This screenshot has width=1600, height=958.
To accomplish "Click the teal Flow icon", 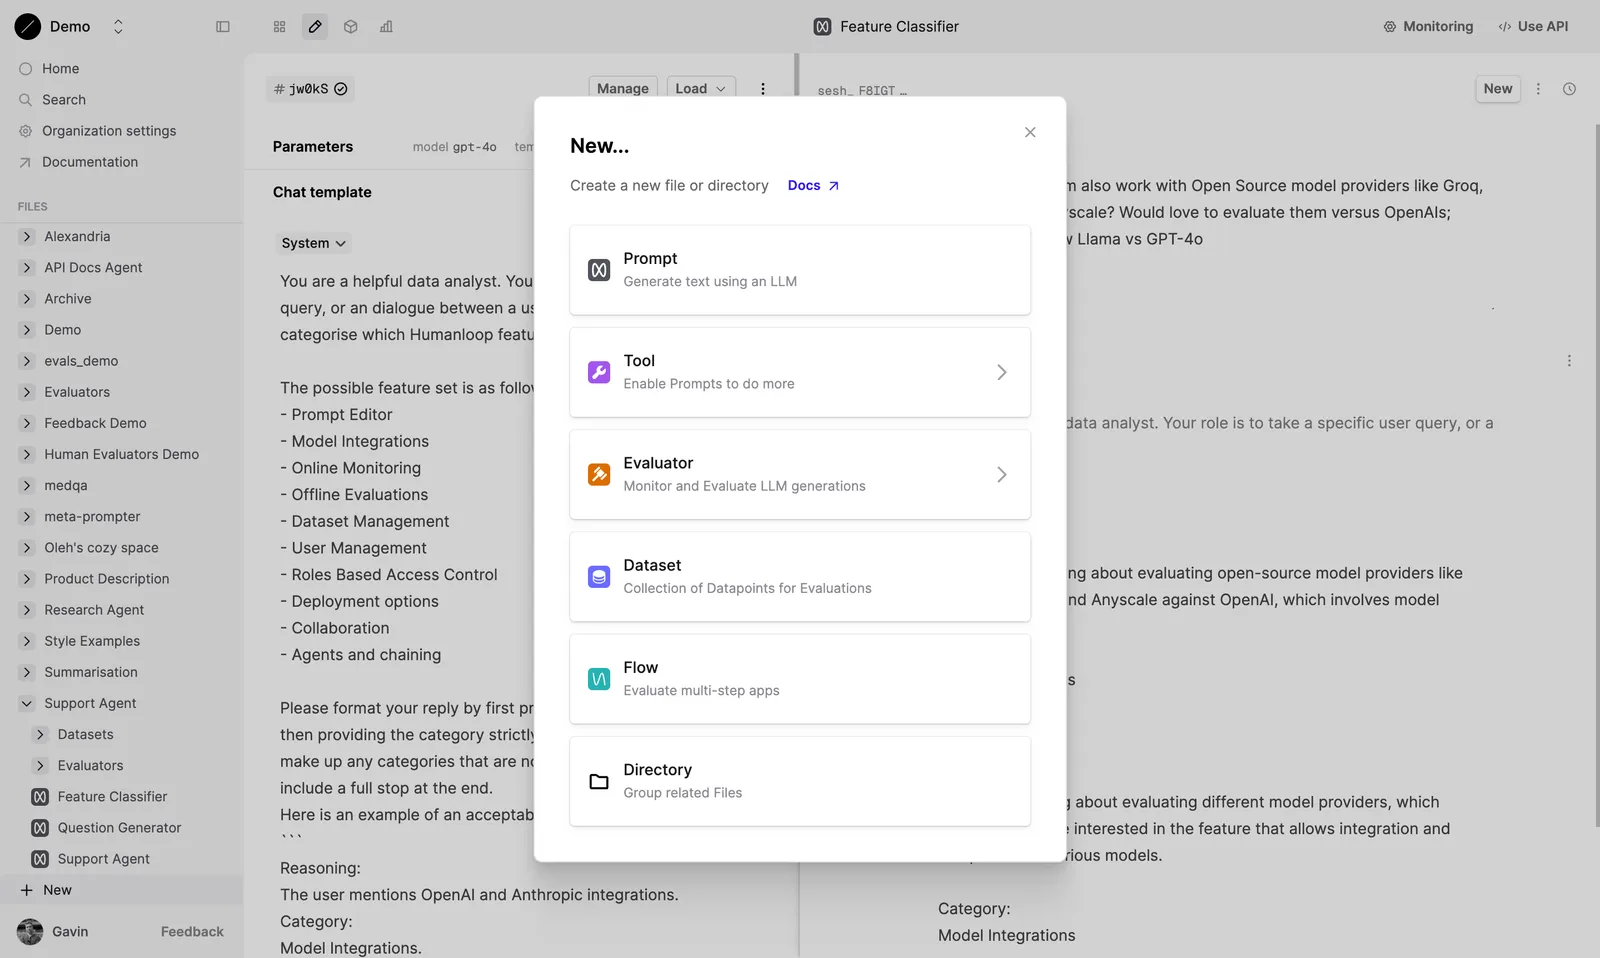I will (x=599, y=679).
